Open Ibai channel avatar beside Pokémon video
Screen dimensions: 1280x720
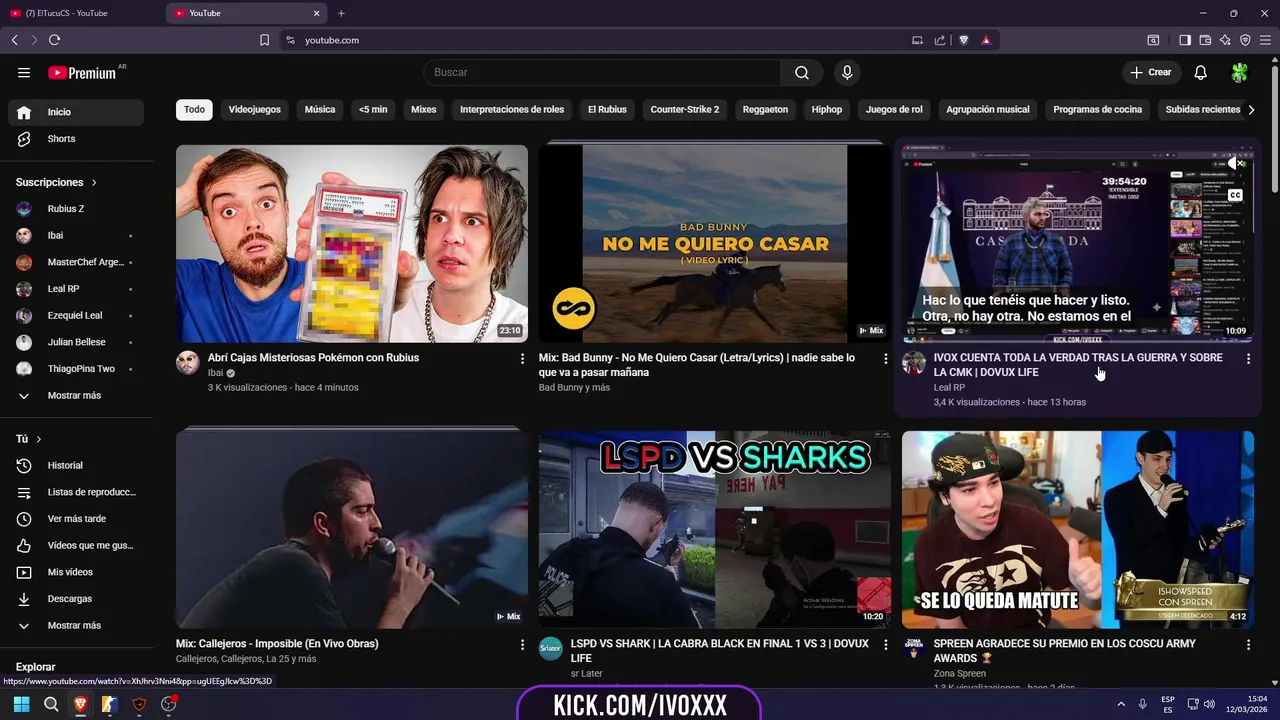[x=188, y=362]
